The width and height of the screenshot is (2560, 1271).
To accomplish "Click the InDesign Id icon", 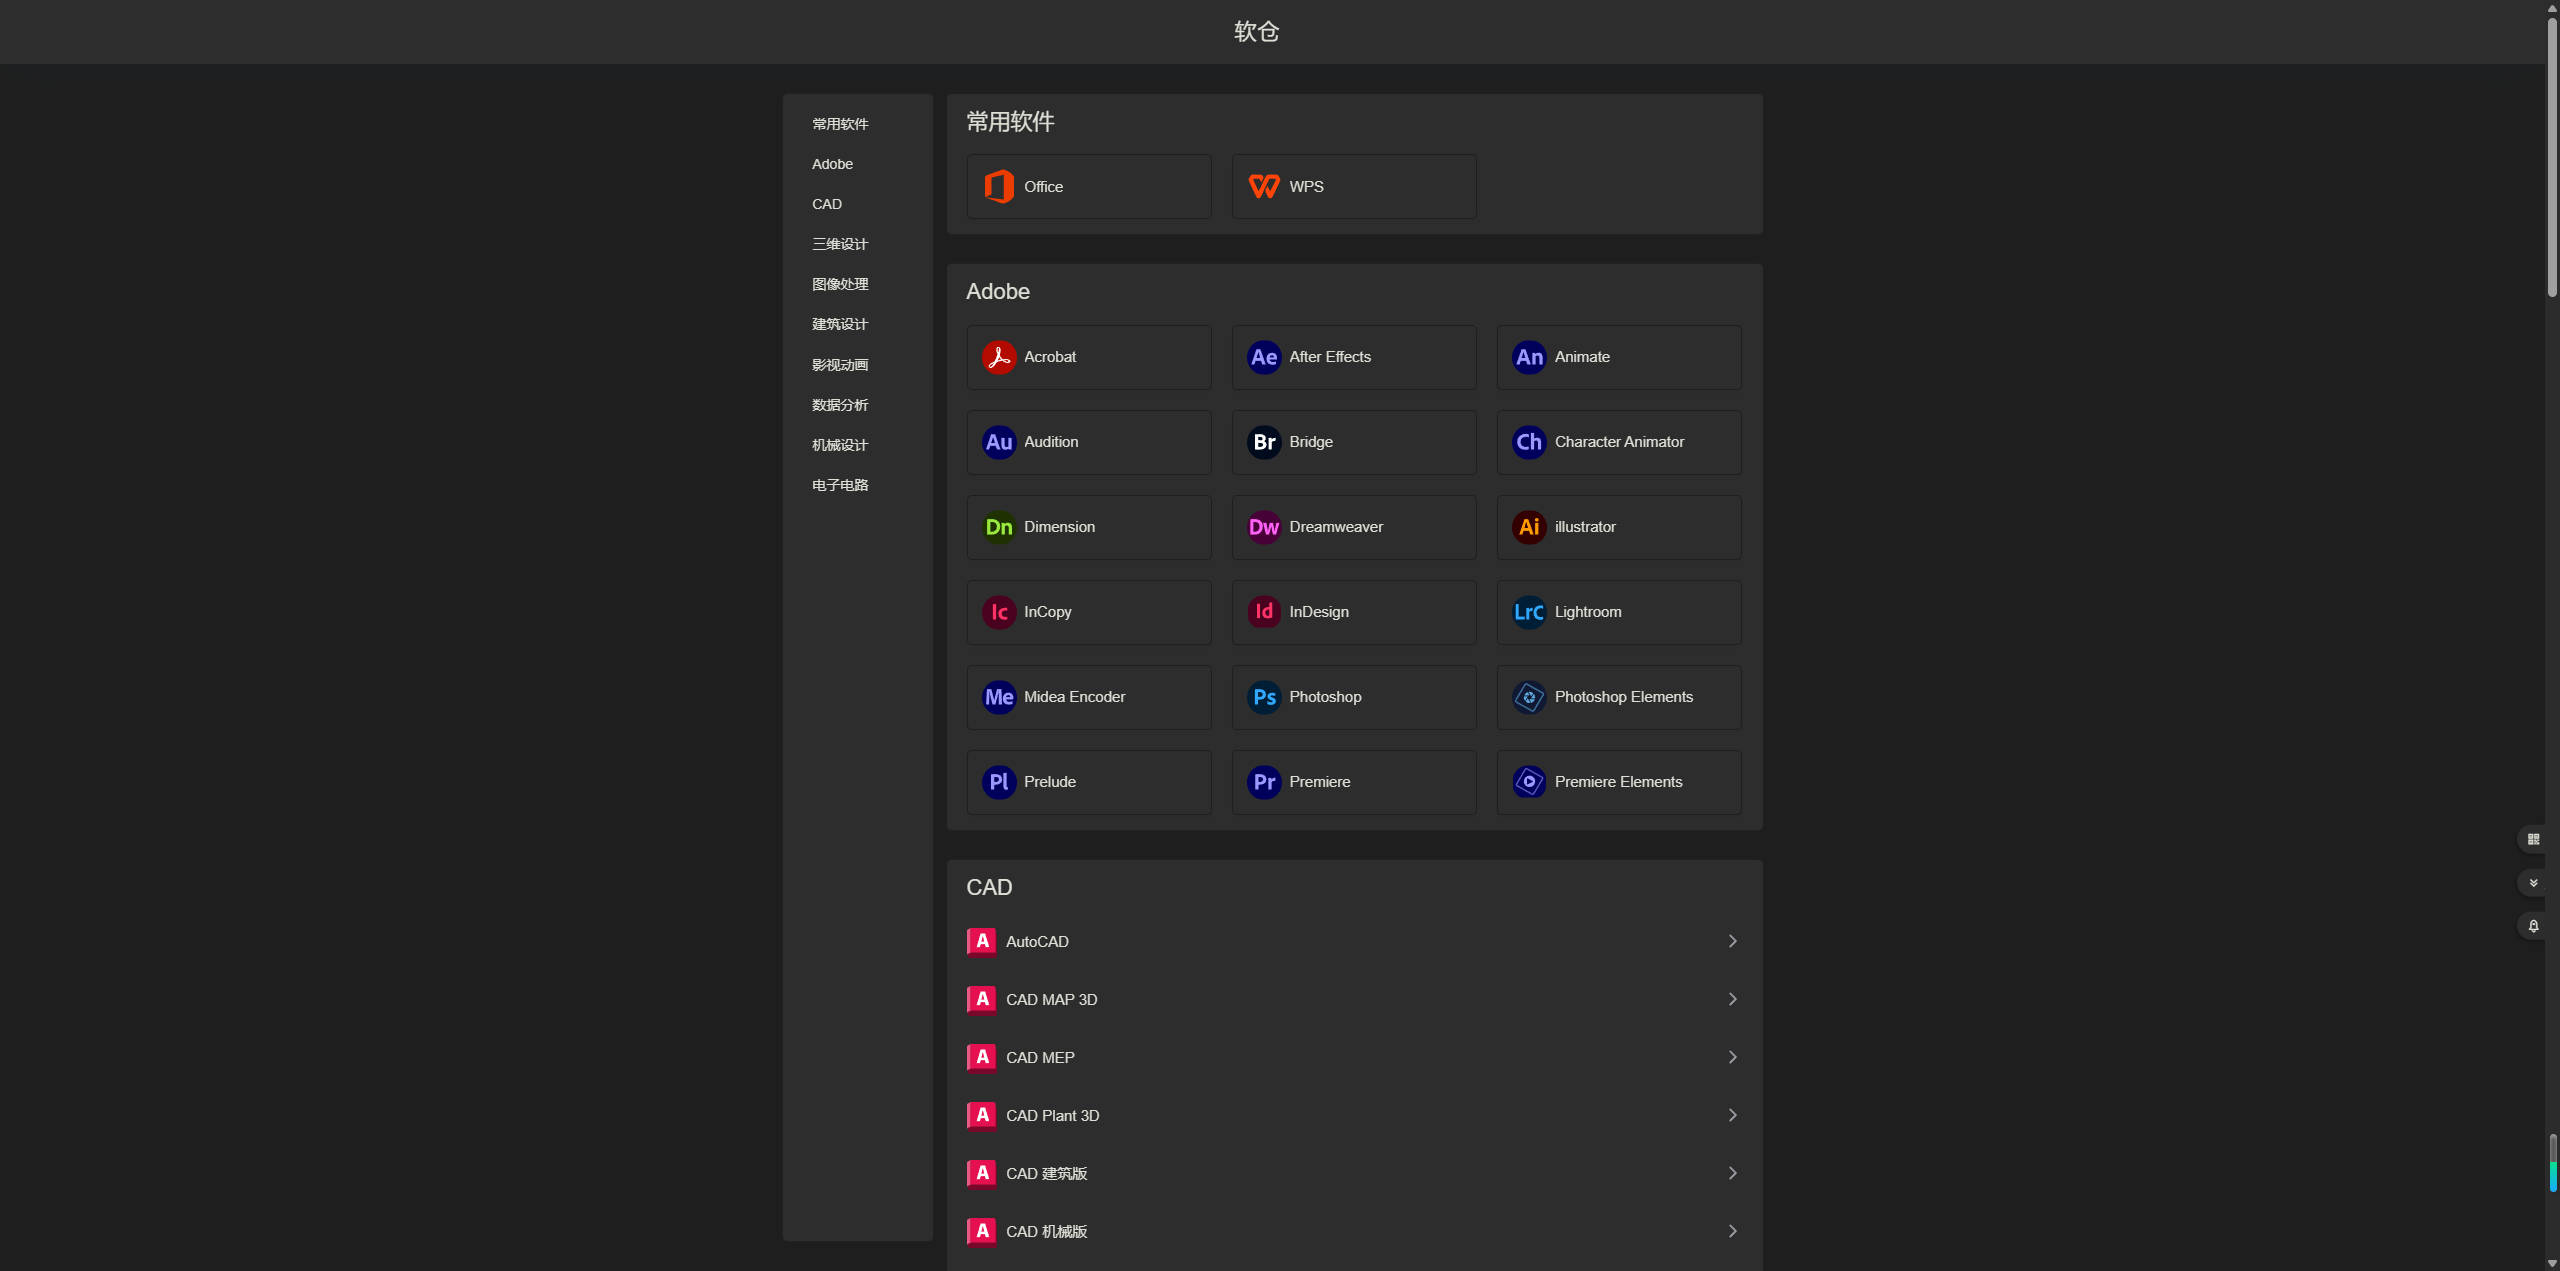I will pyautogui.click(x=1264, y=612).
